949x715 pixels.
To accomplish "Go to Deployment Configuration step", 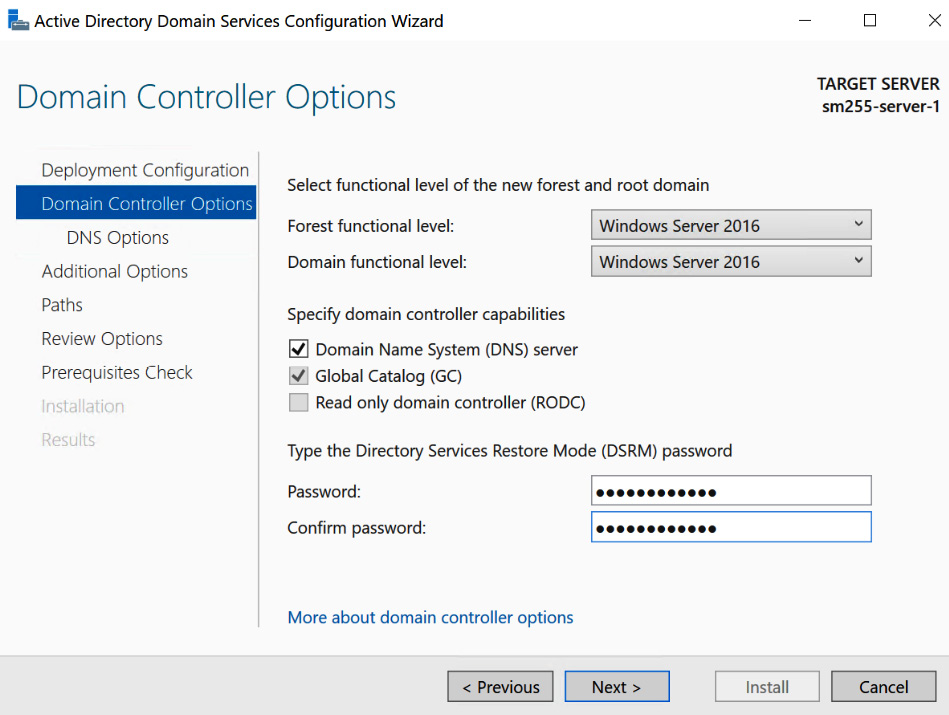I will (x=145, y=170).
